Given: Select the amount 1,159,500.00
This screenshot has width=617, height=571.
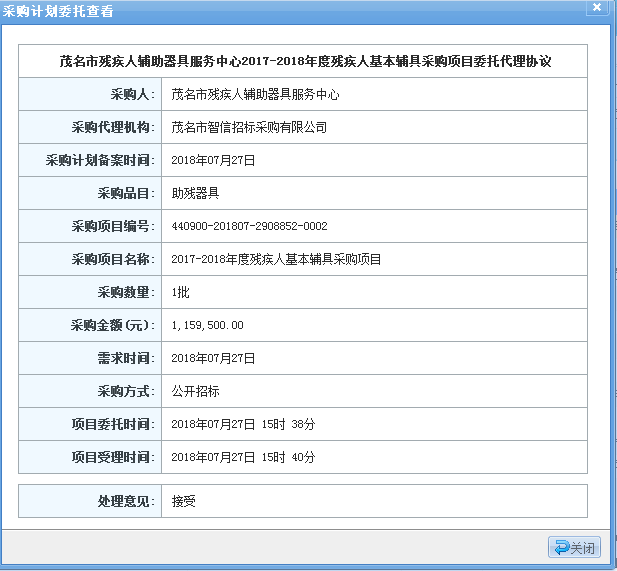Looking at the screenshot, I should point(207,325).
